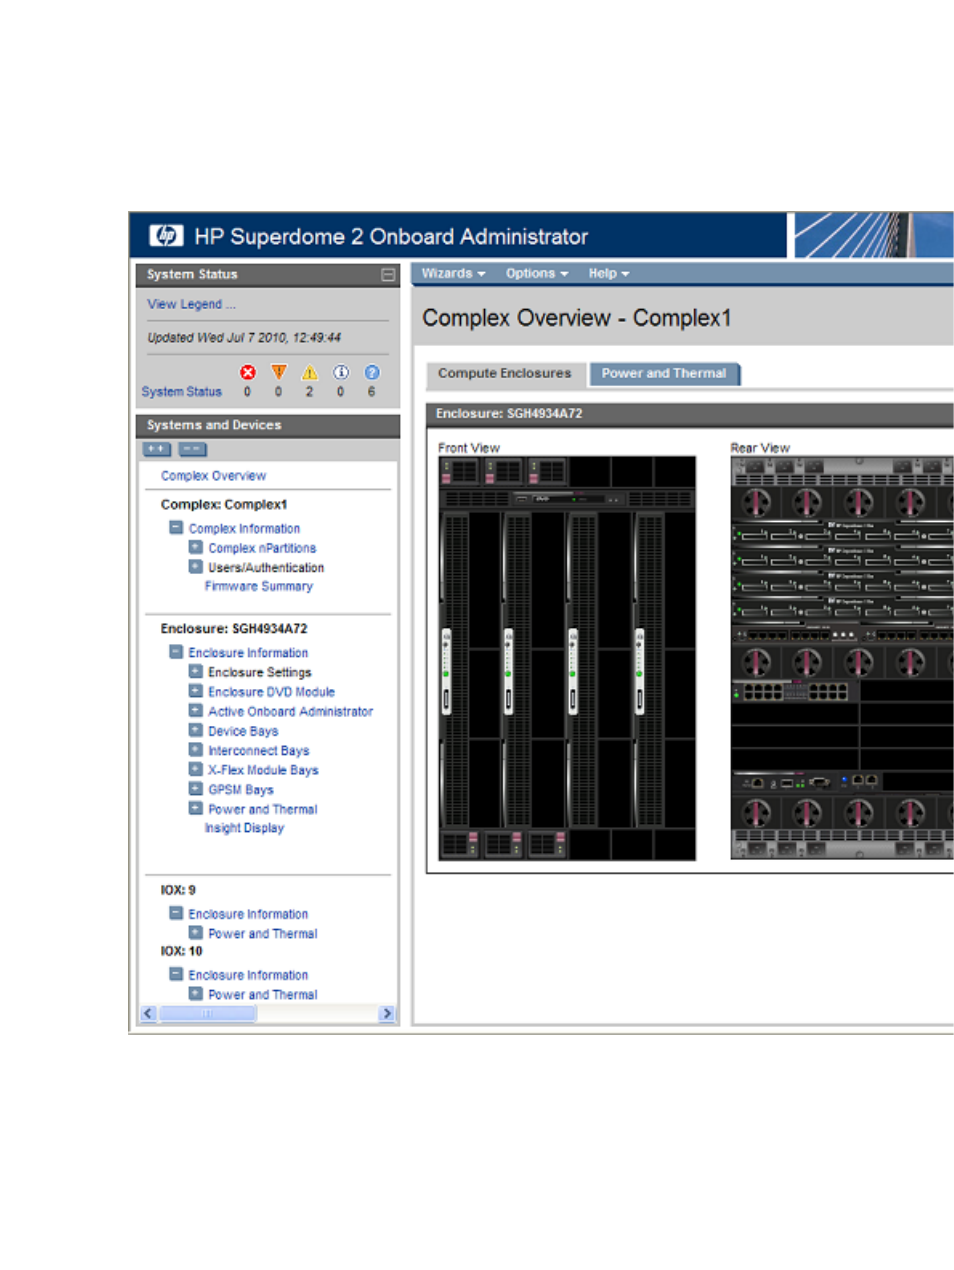954x1270 pixels.
Task: Switch to the Compute Enclosures tab
Action: 505,373
